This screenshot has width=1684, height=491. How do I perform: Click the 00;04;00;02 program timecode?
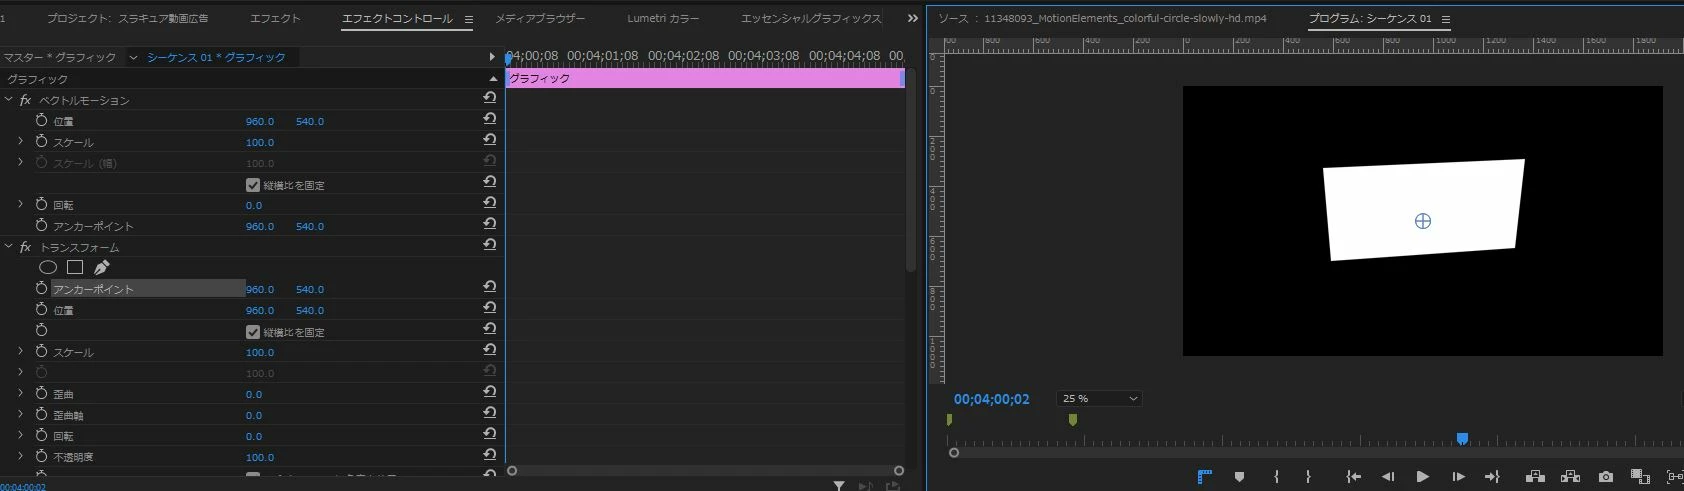tap(991, 398)
